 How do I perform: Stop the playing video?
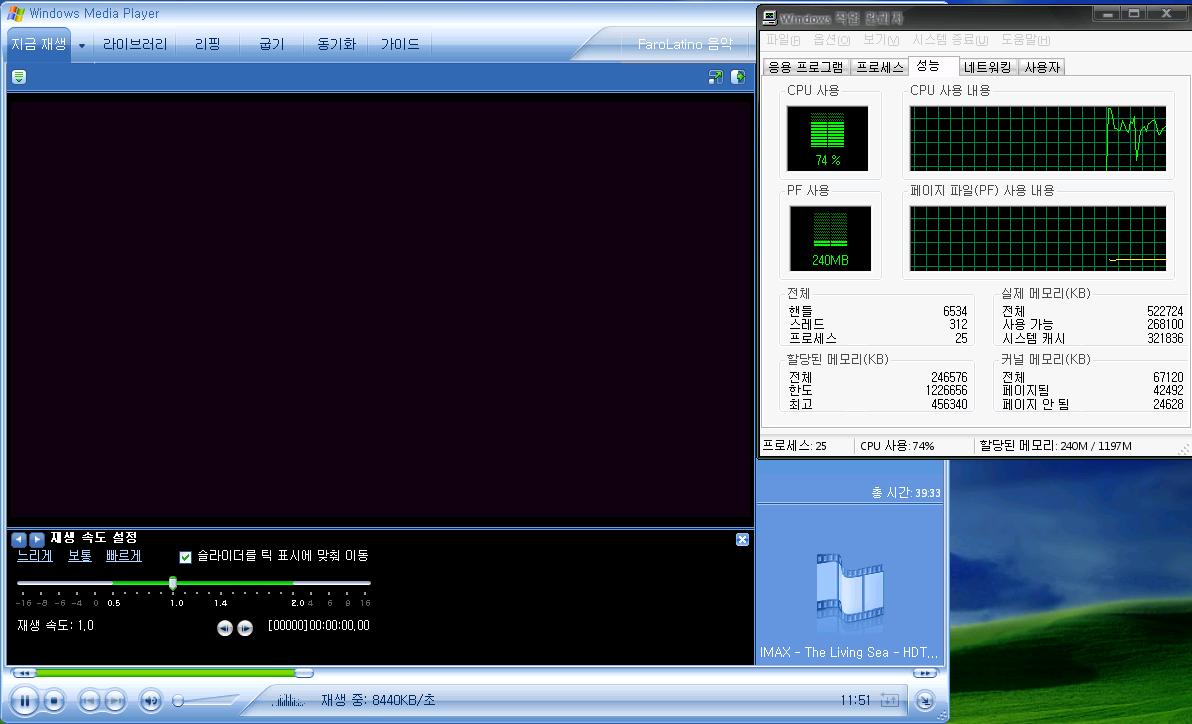point(53,700)
